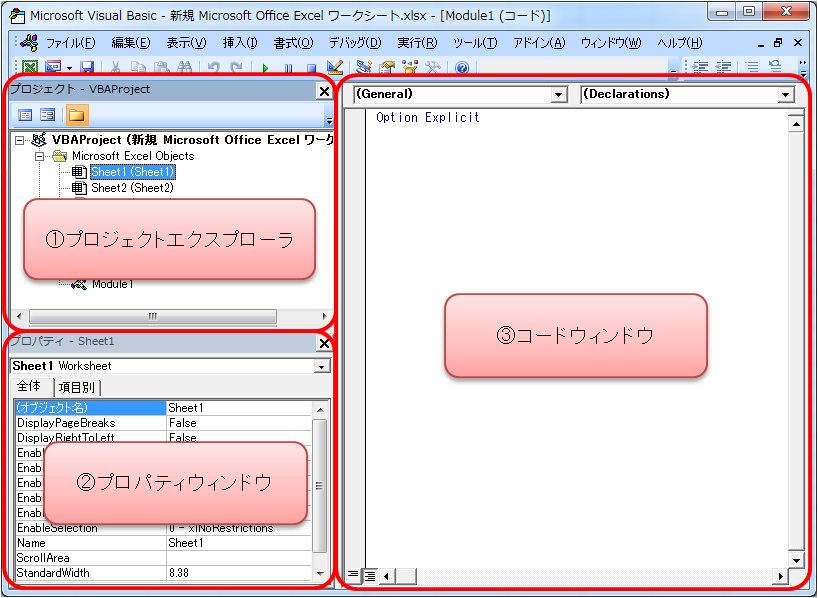818x598 pixels.
Task: Click Properties list scroll up arrow
Action: [320, 410]
